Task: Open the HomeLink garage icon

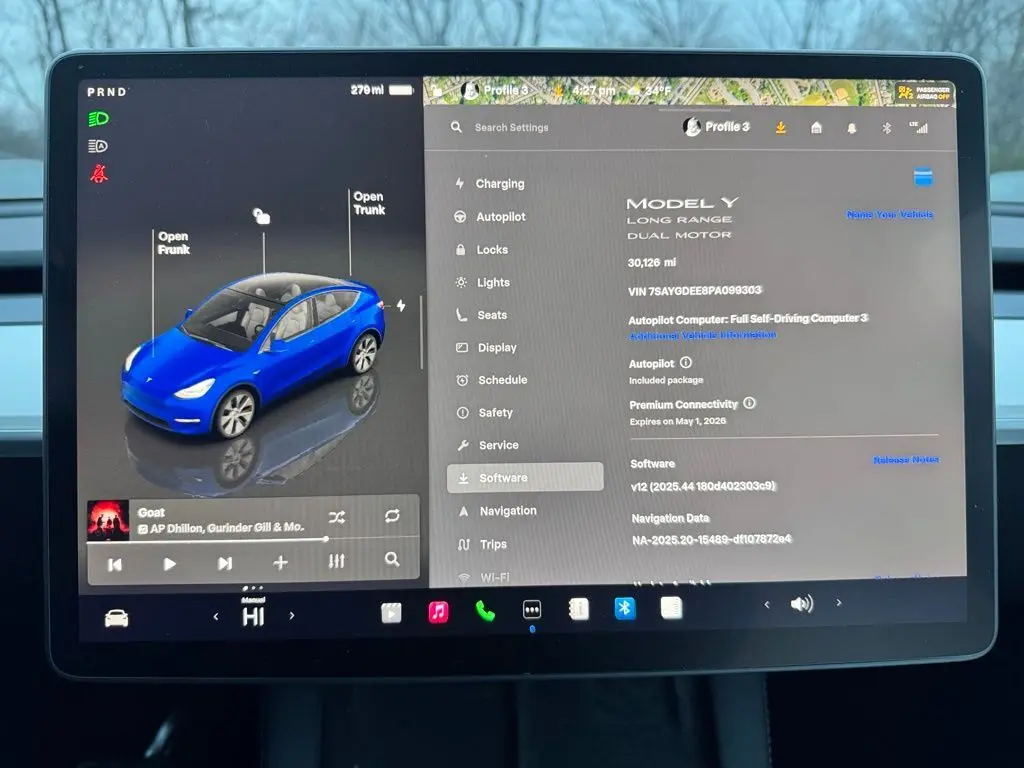Action: click(x=816, y=128)
